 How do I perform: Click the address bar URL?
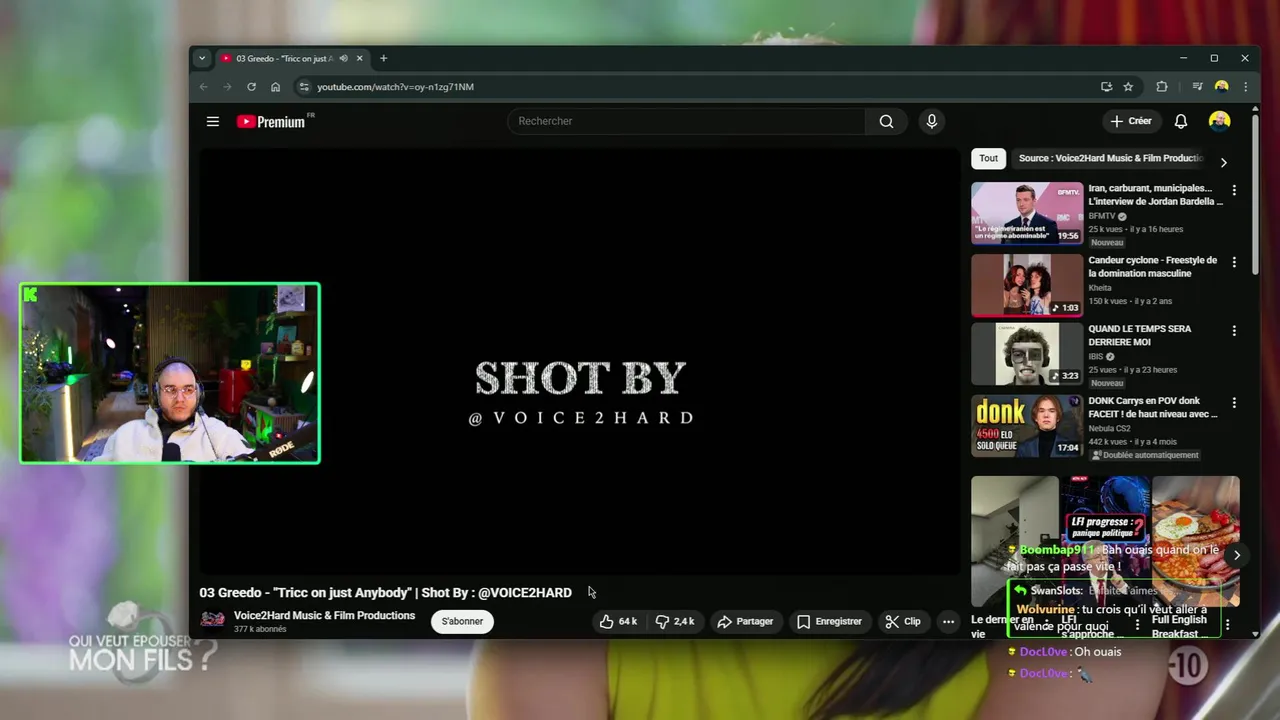pos(395,87)
